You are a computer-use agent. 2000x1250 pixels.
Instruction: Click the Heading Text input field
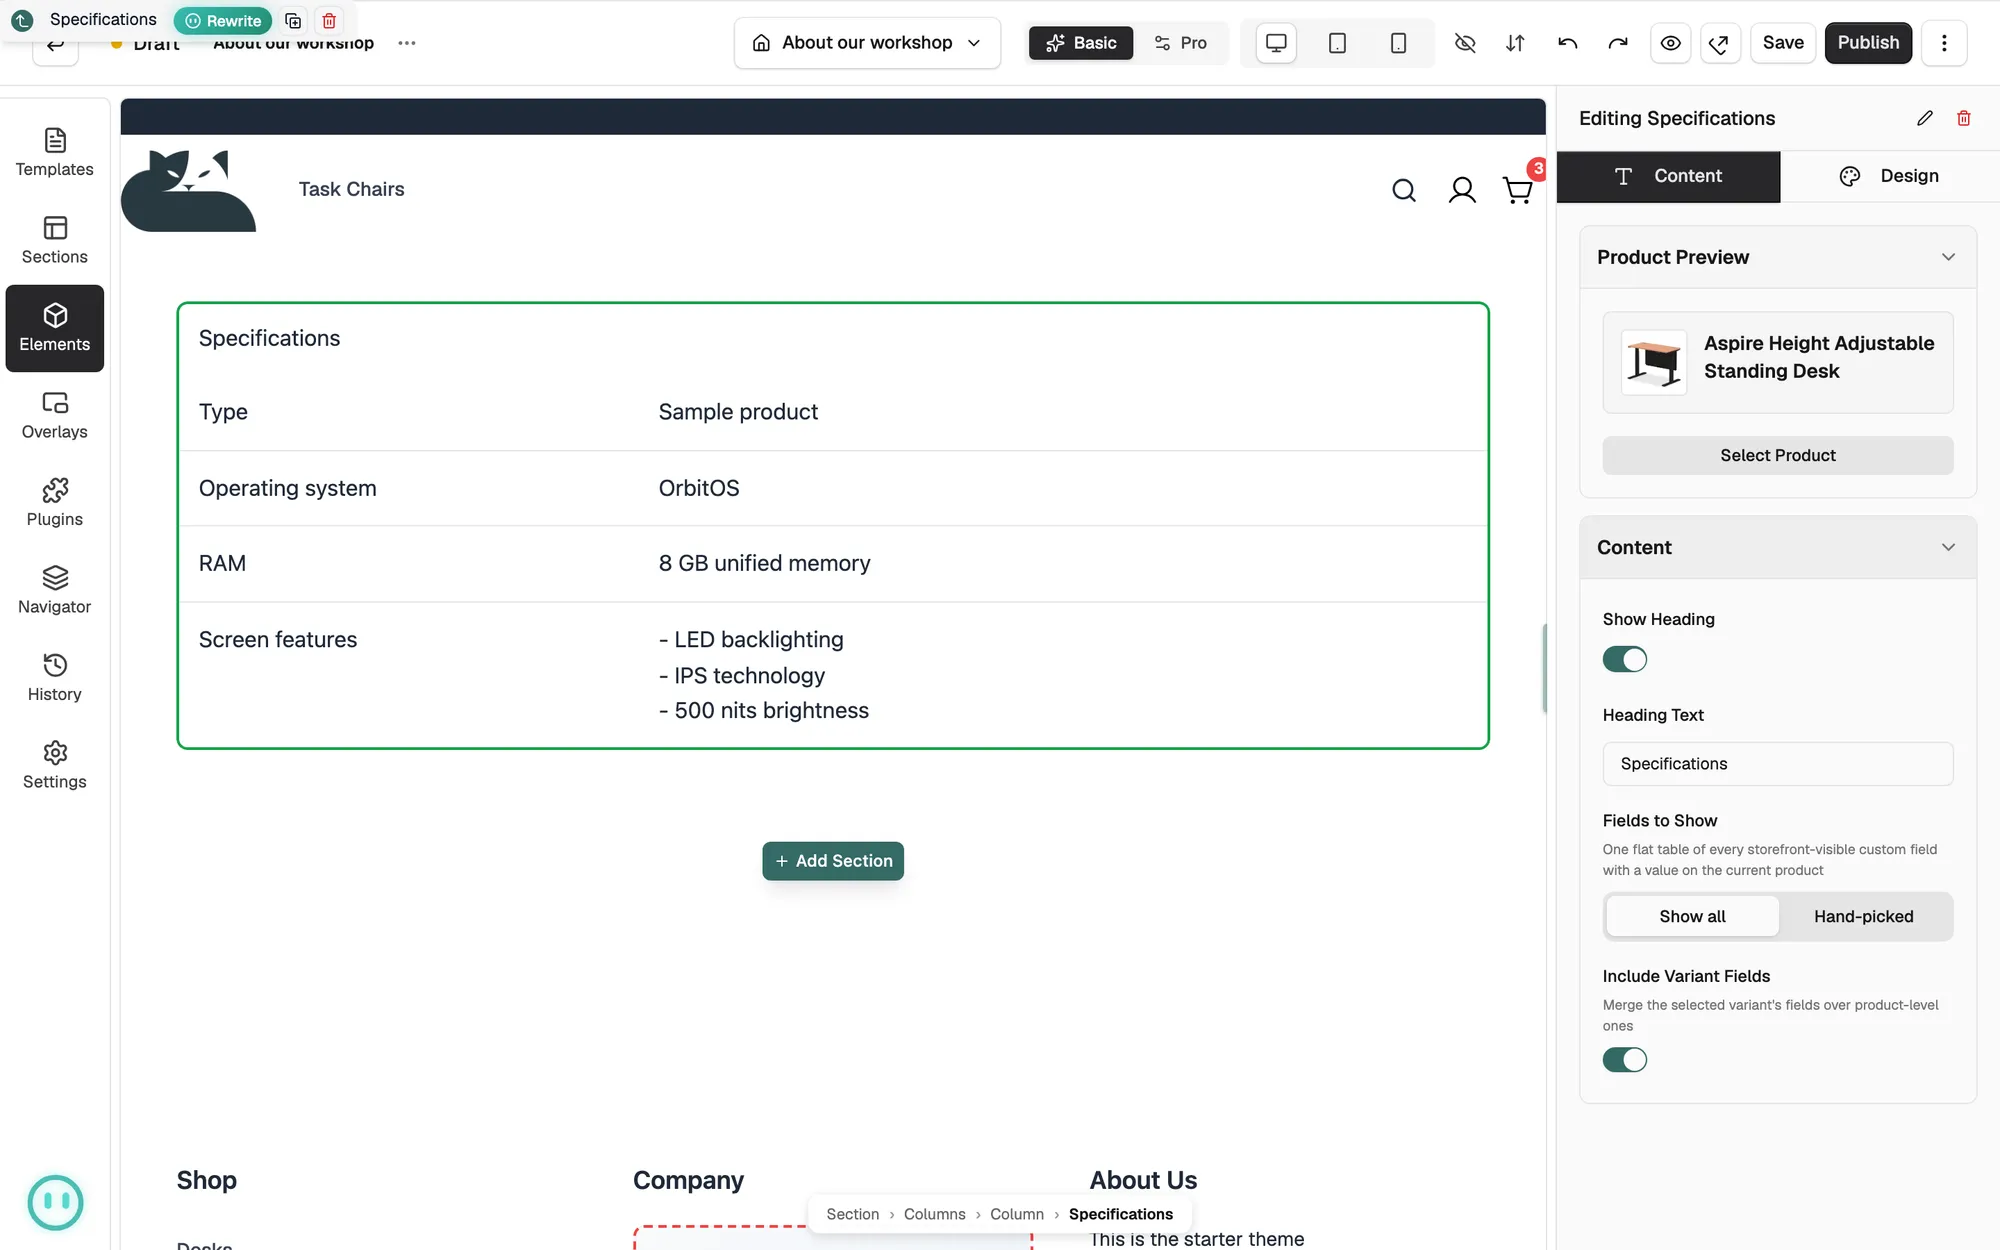pyautogui.click(x=1778, y=764)
